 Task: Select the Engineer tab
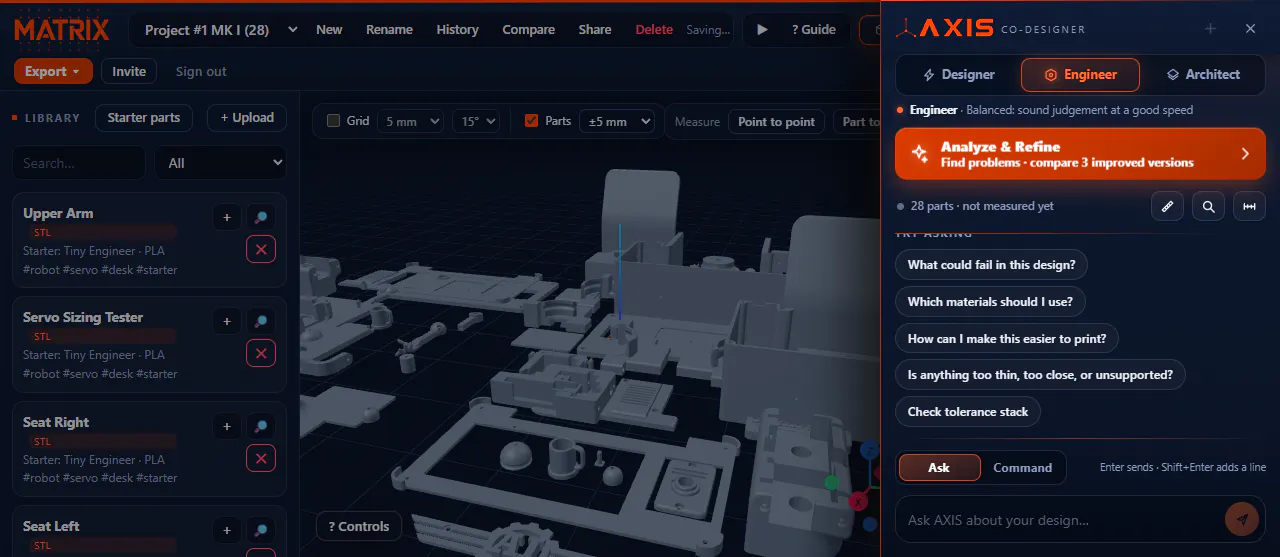1080,74
